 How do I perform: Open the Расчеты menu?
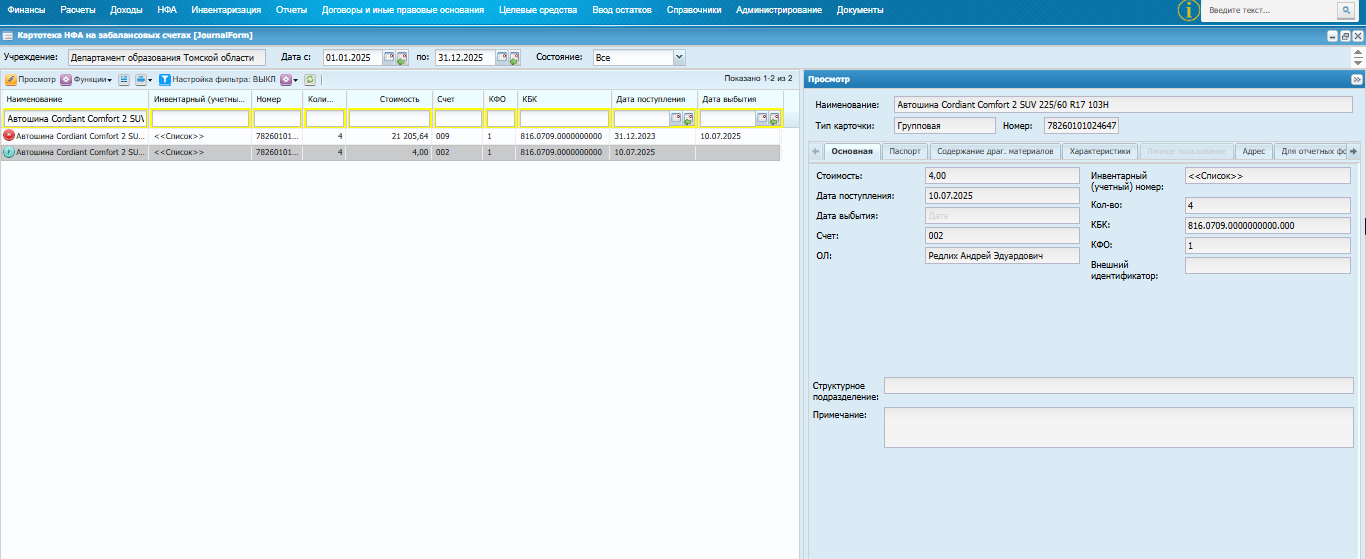(x=77, y=10)
